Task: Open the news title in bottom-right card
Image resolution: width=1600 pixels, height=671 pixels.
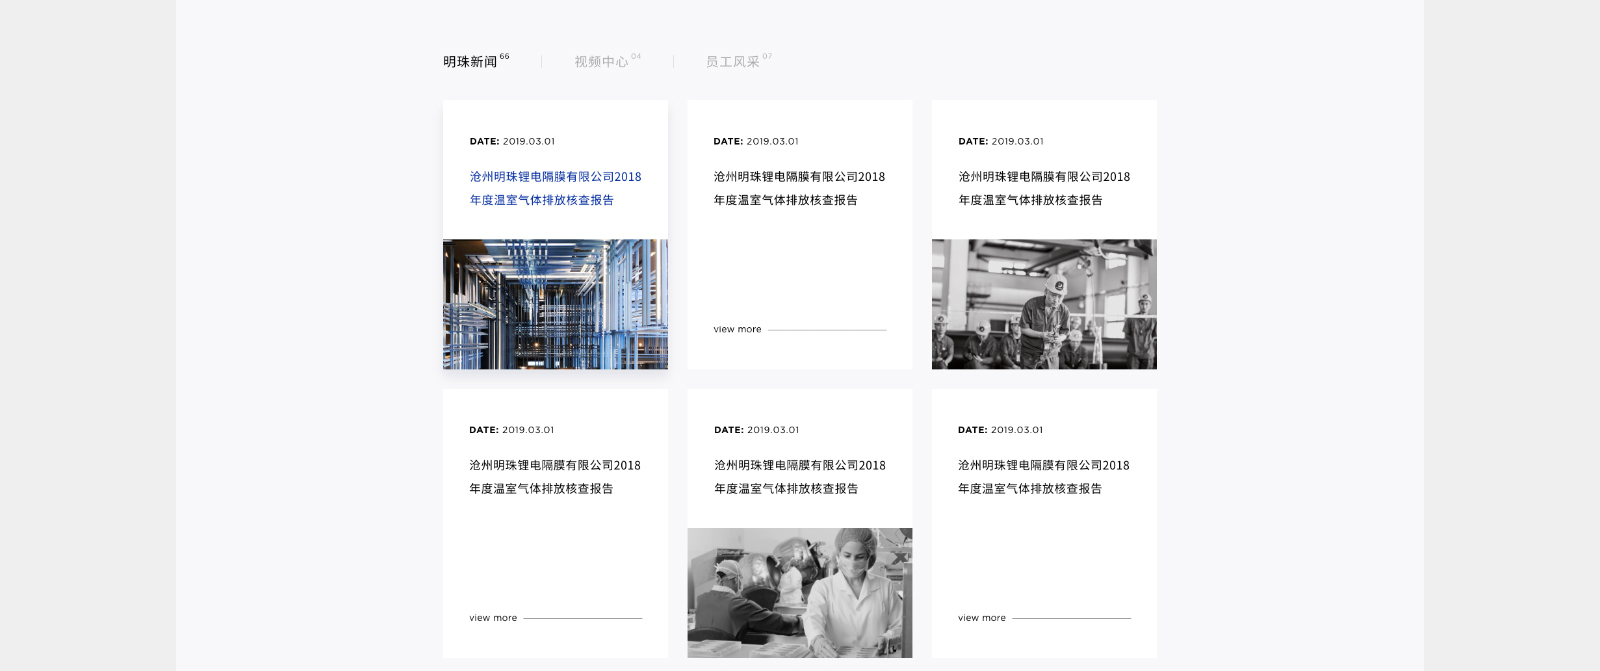Action: (x=1043, y=477)
